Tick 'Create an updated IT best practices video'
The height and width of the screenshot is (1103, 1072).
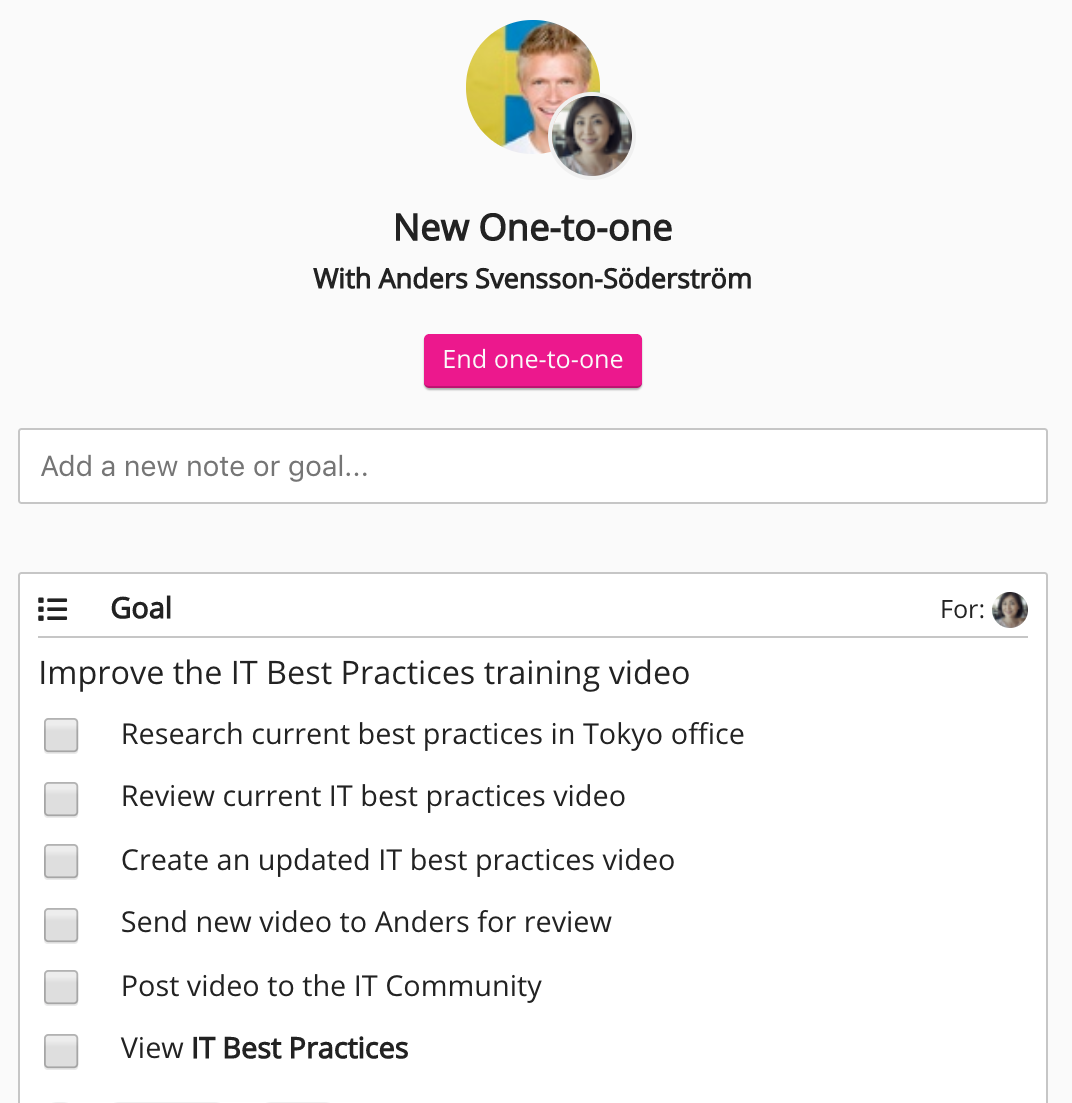[x=61, y=861]
